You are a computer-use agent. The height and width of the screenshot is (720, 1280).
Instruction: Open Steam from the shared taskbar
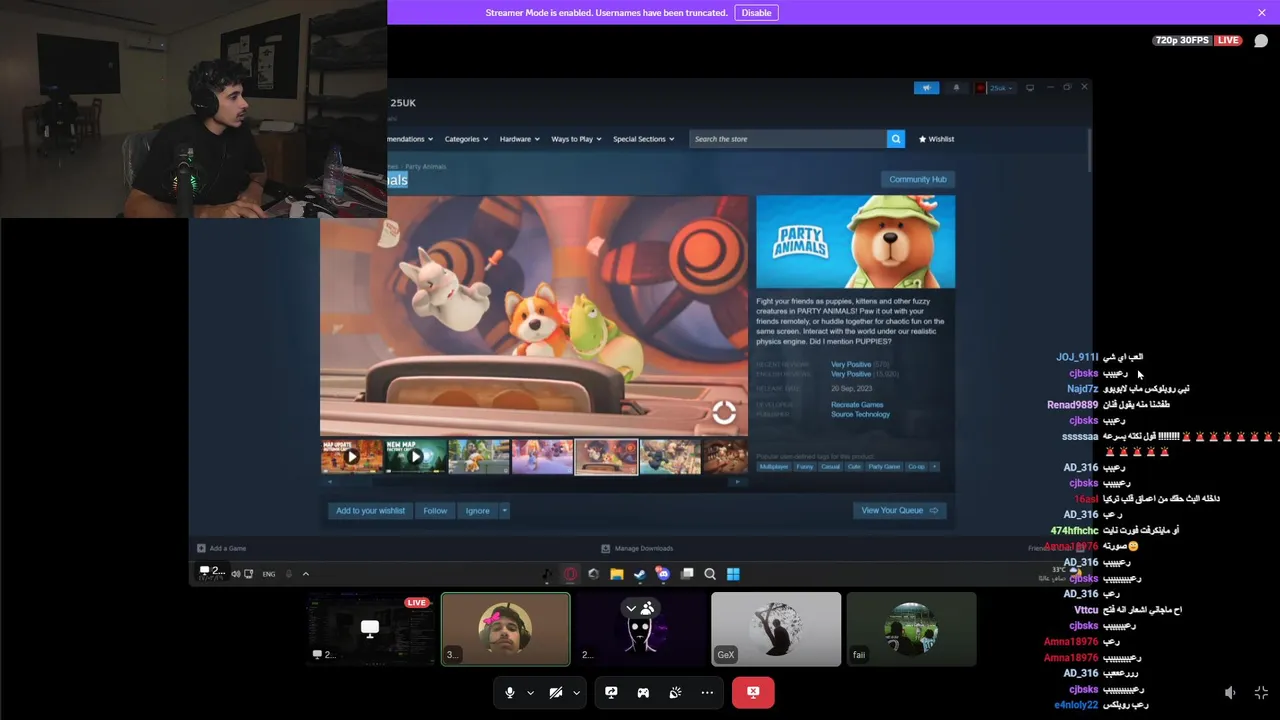click(x=640, y=574)
